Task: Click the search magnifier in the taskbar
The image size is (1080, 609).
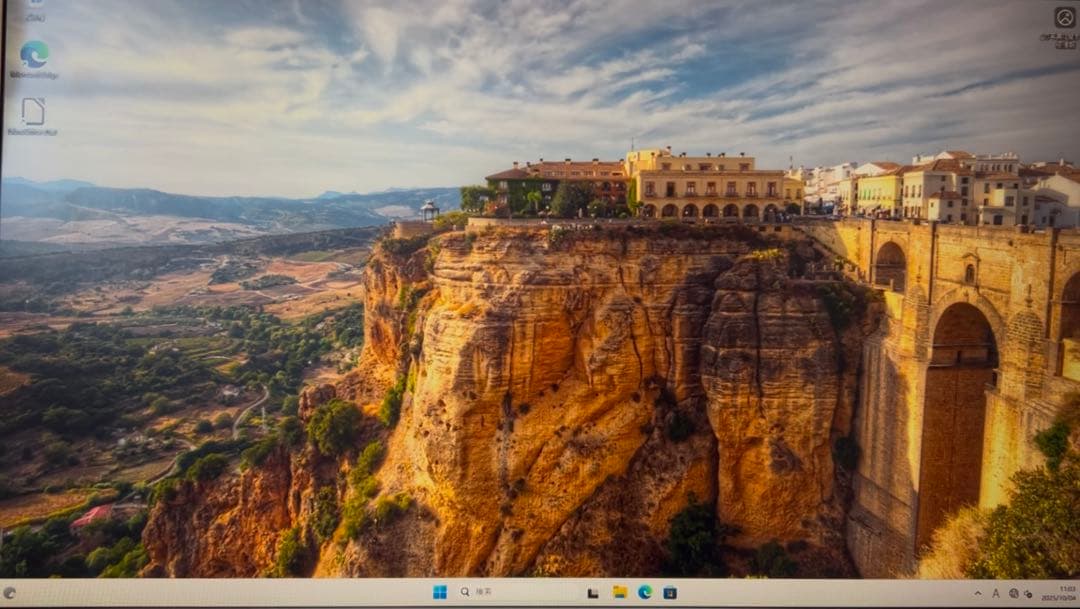Action: tap(465, 591)
